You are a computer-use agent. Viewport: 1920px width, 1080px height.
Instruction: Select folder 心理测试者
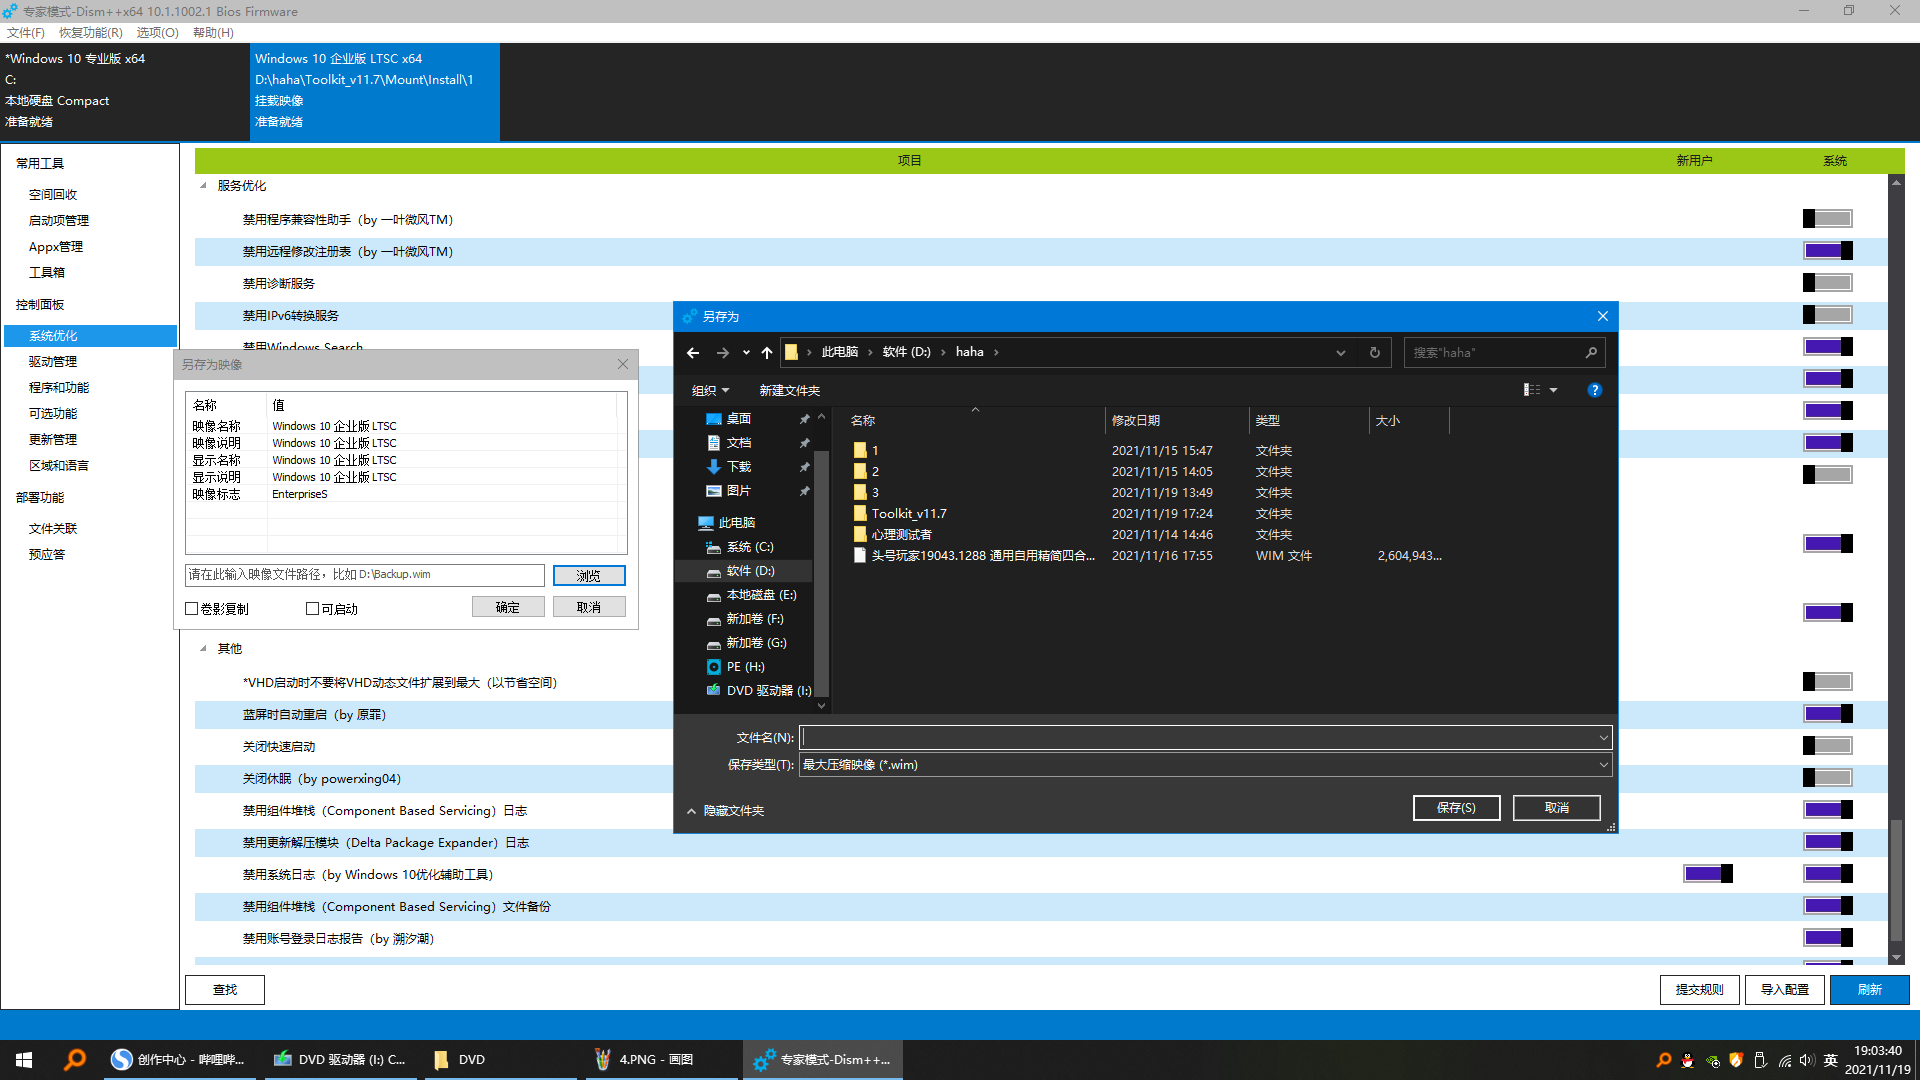point(901,535)
